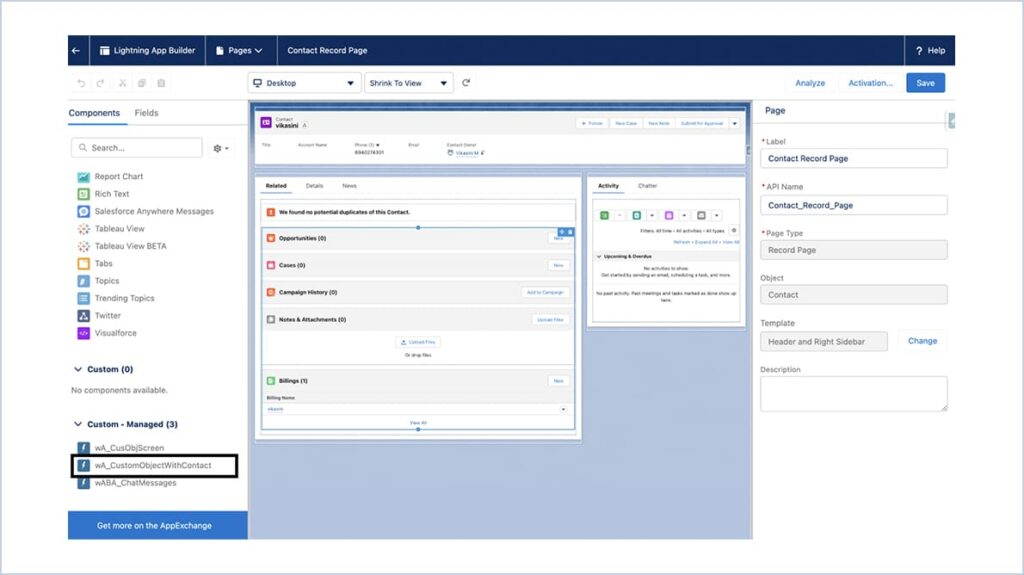1024x575 pixels.
Task: Select the Rich Text component
Action: (112, 194)
